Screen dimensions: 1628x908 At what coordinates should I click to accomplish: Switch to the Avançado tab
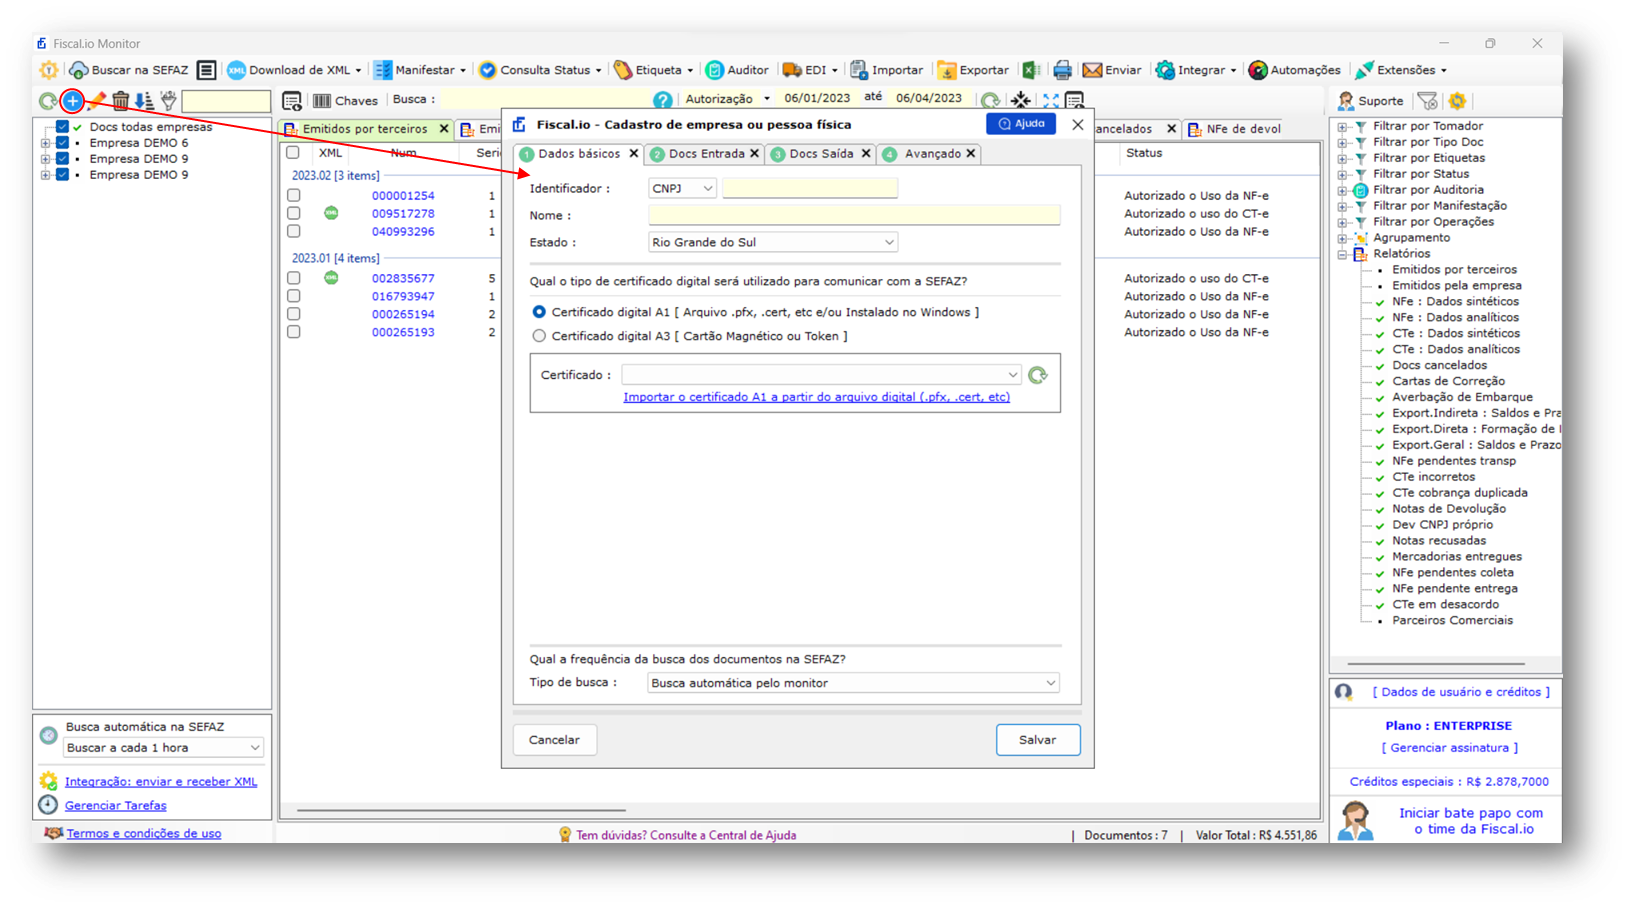[932, 154]
